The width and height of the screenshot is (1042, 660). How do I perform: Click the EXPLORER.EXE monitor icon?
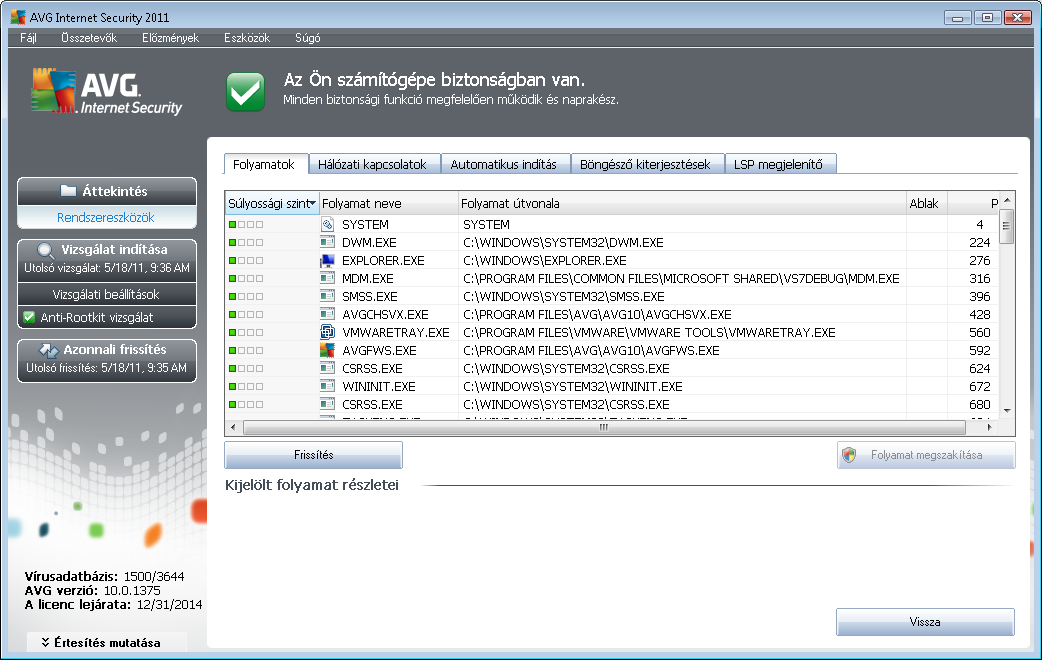327,261
